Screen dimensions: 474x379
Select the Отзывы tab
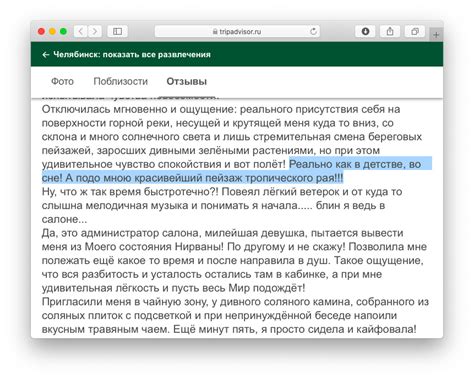[187, 81]
